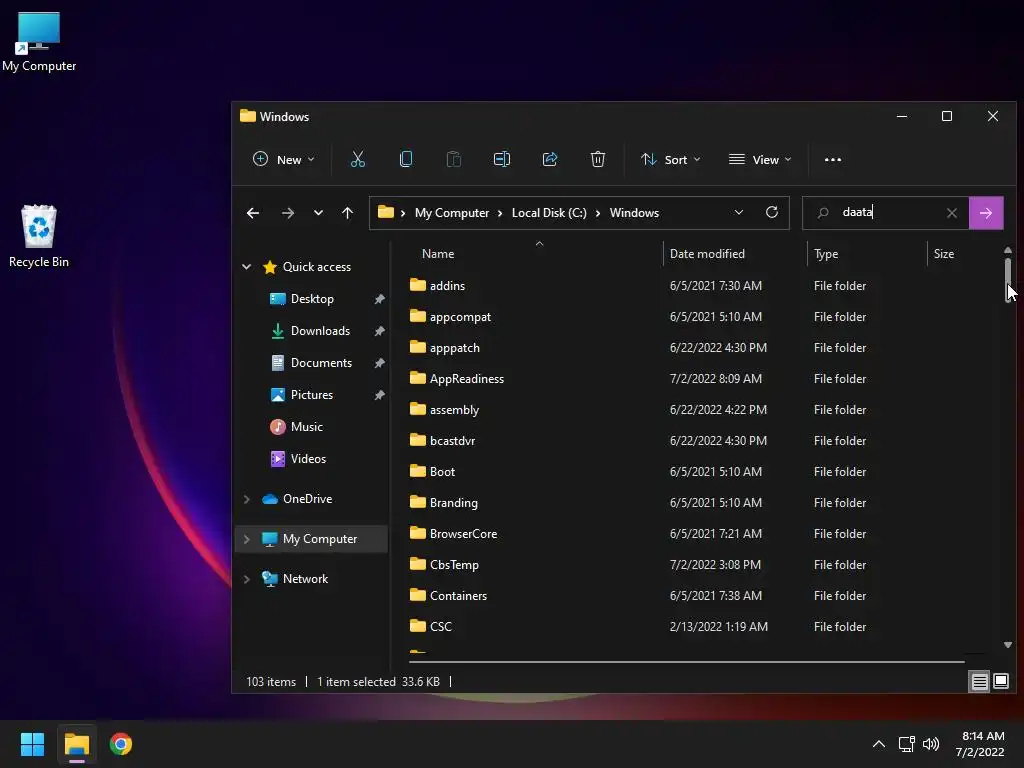Click My Computer in breadcrumb path

pos(452,213)
